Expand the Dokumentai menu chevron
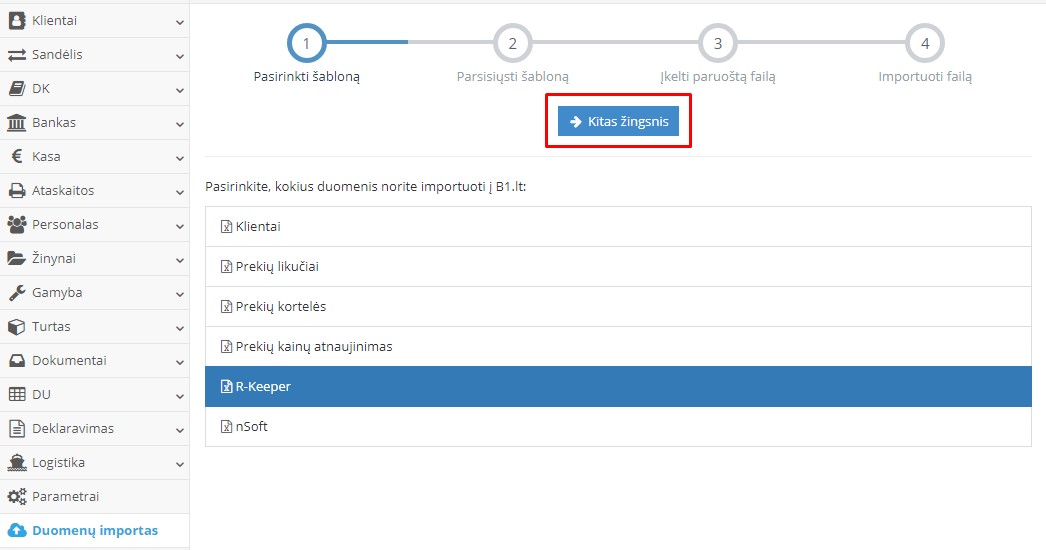 (179, 362)
